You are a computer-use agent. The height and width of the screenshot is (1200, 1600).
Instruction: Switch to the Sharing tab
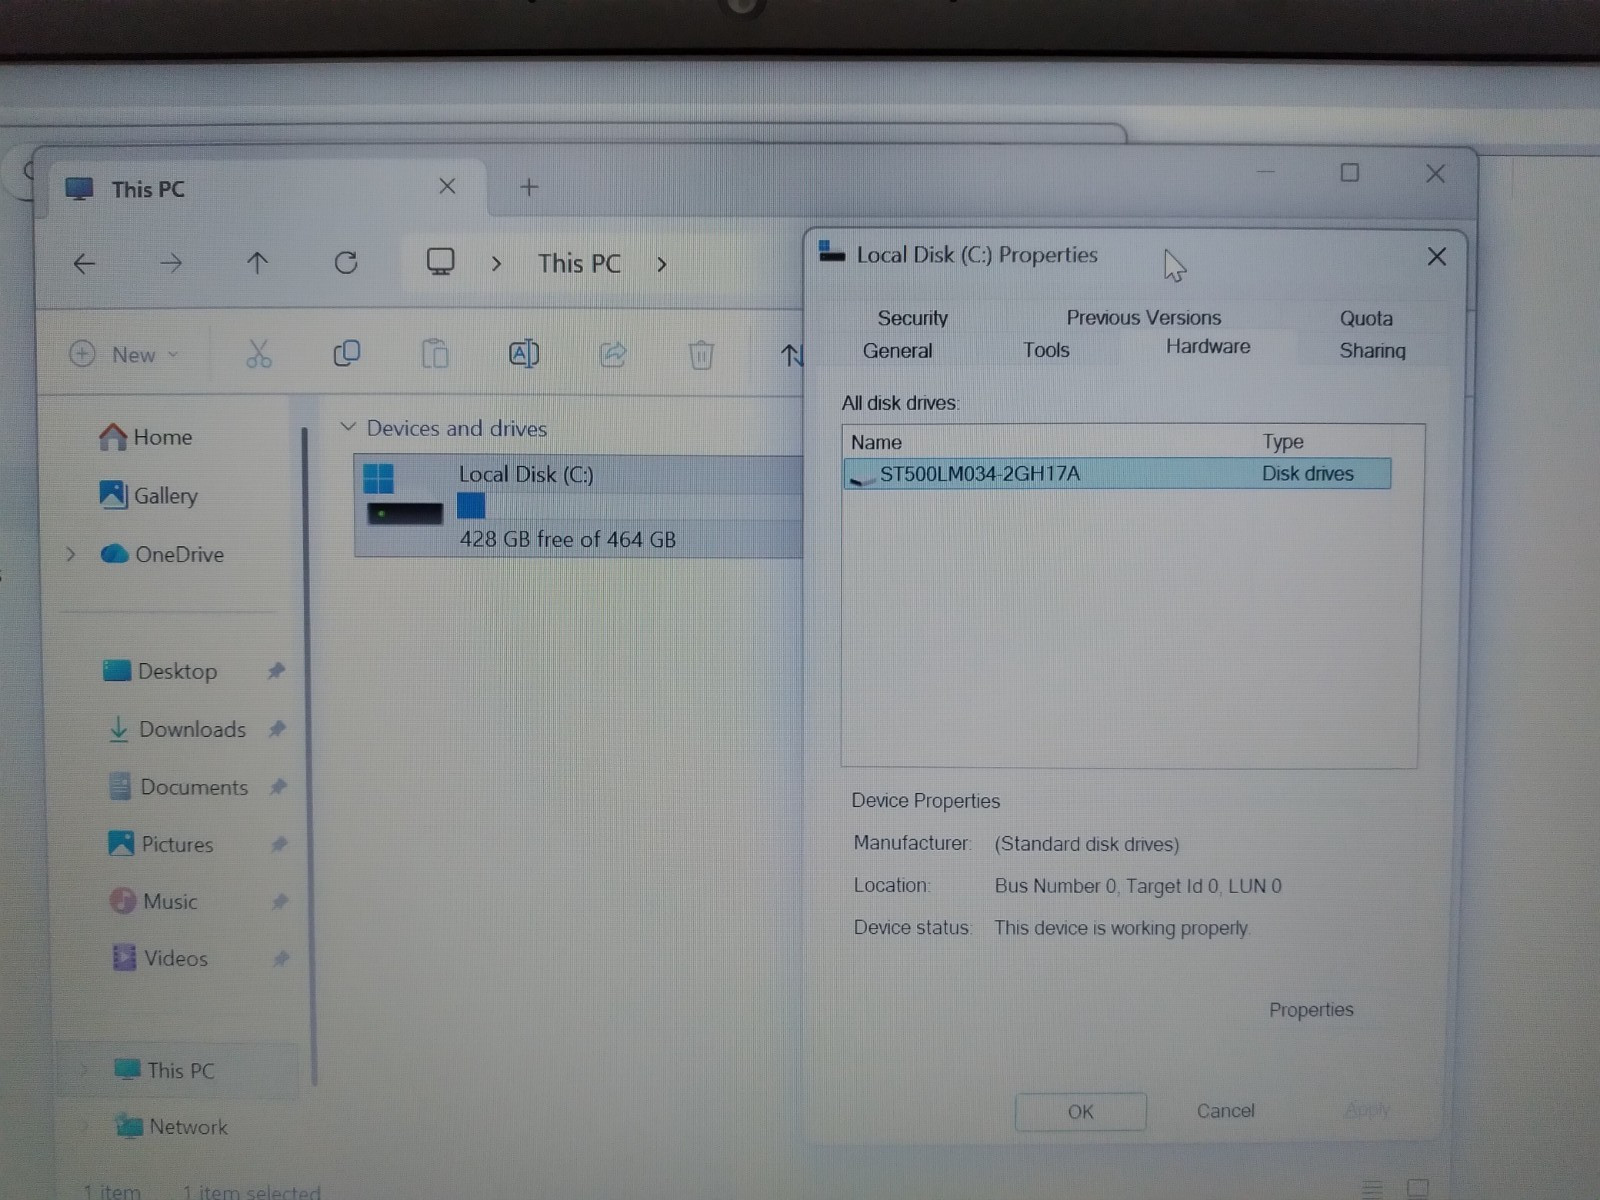[x=1372, y=350]
